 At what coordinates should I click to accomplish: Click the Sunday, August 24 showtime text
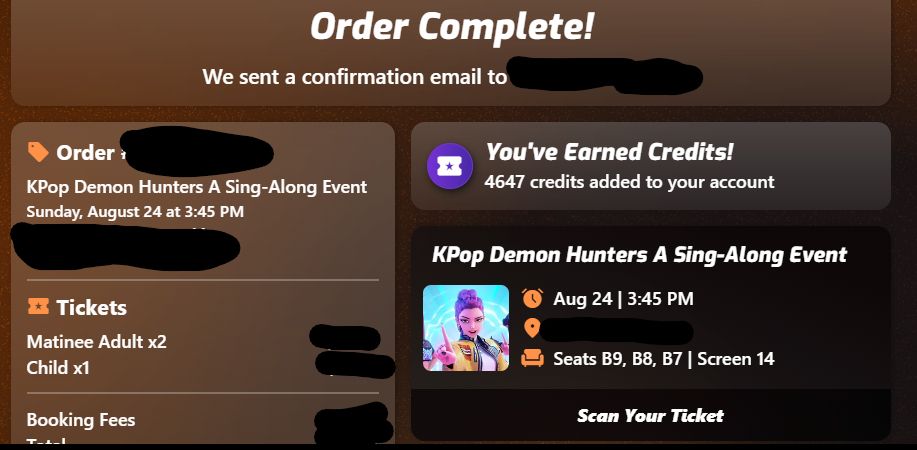pos(135,212)
